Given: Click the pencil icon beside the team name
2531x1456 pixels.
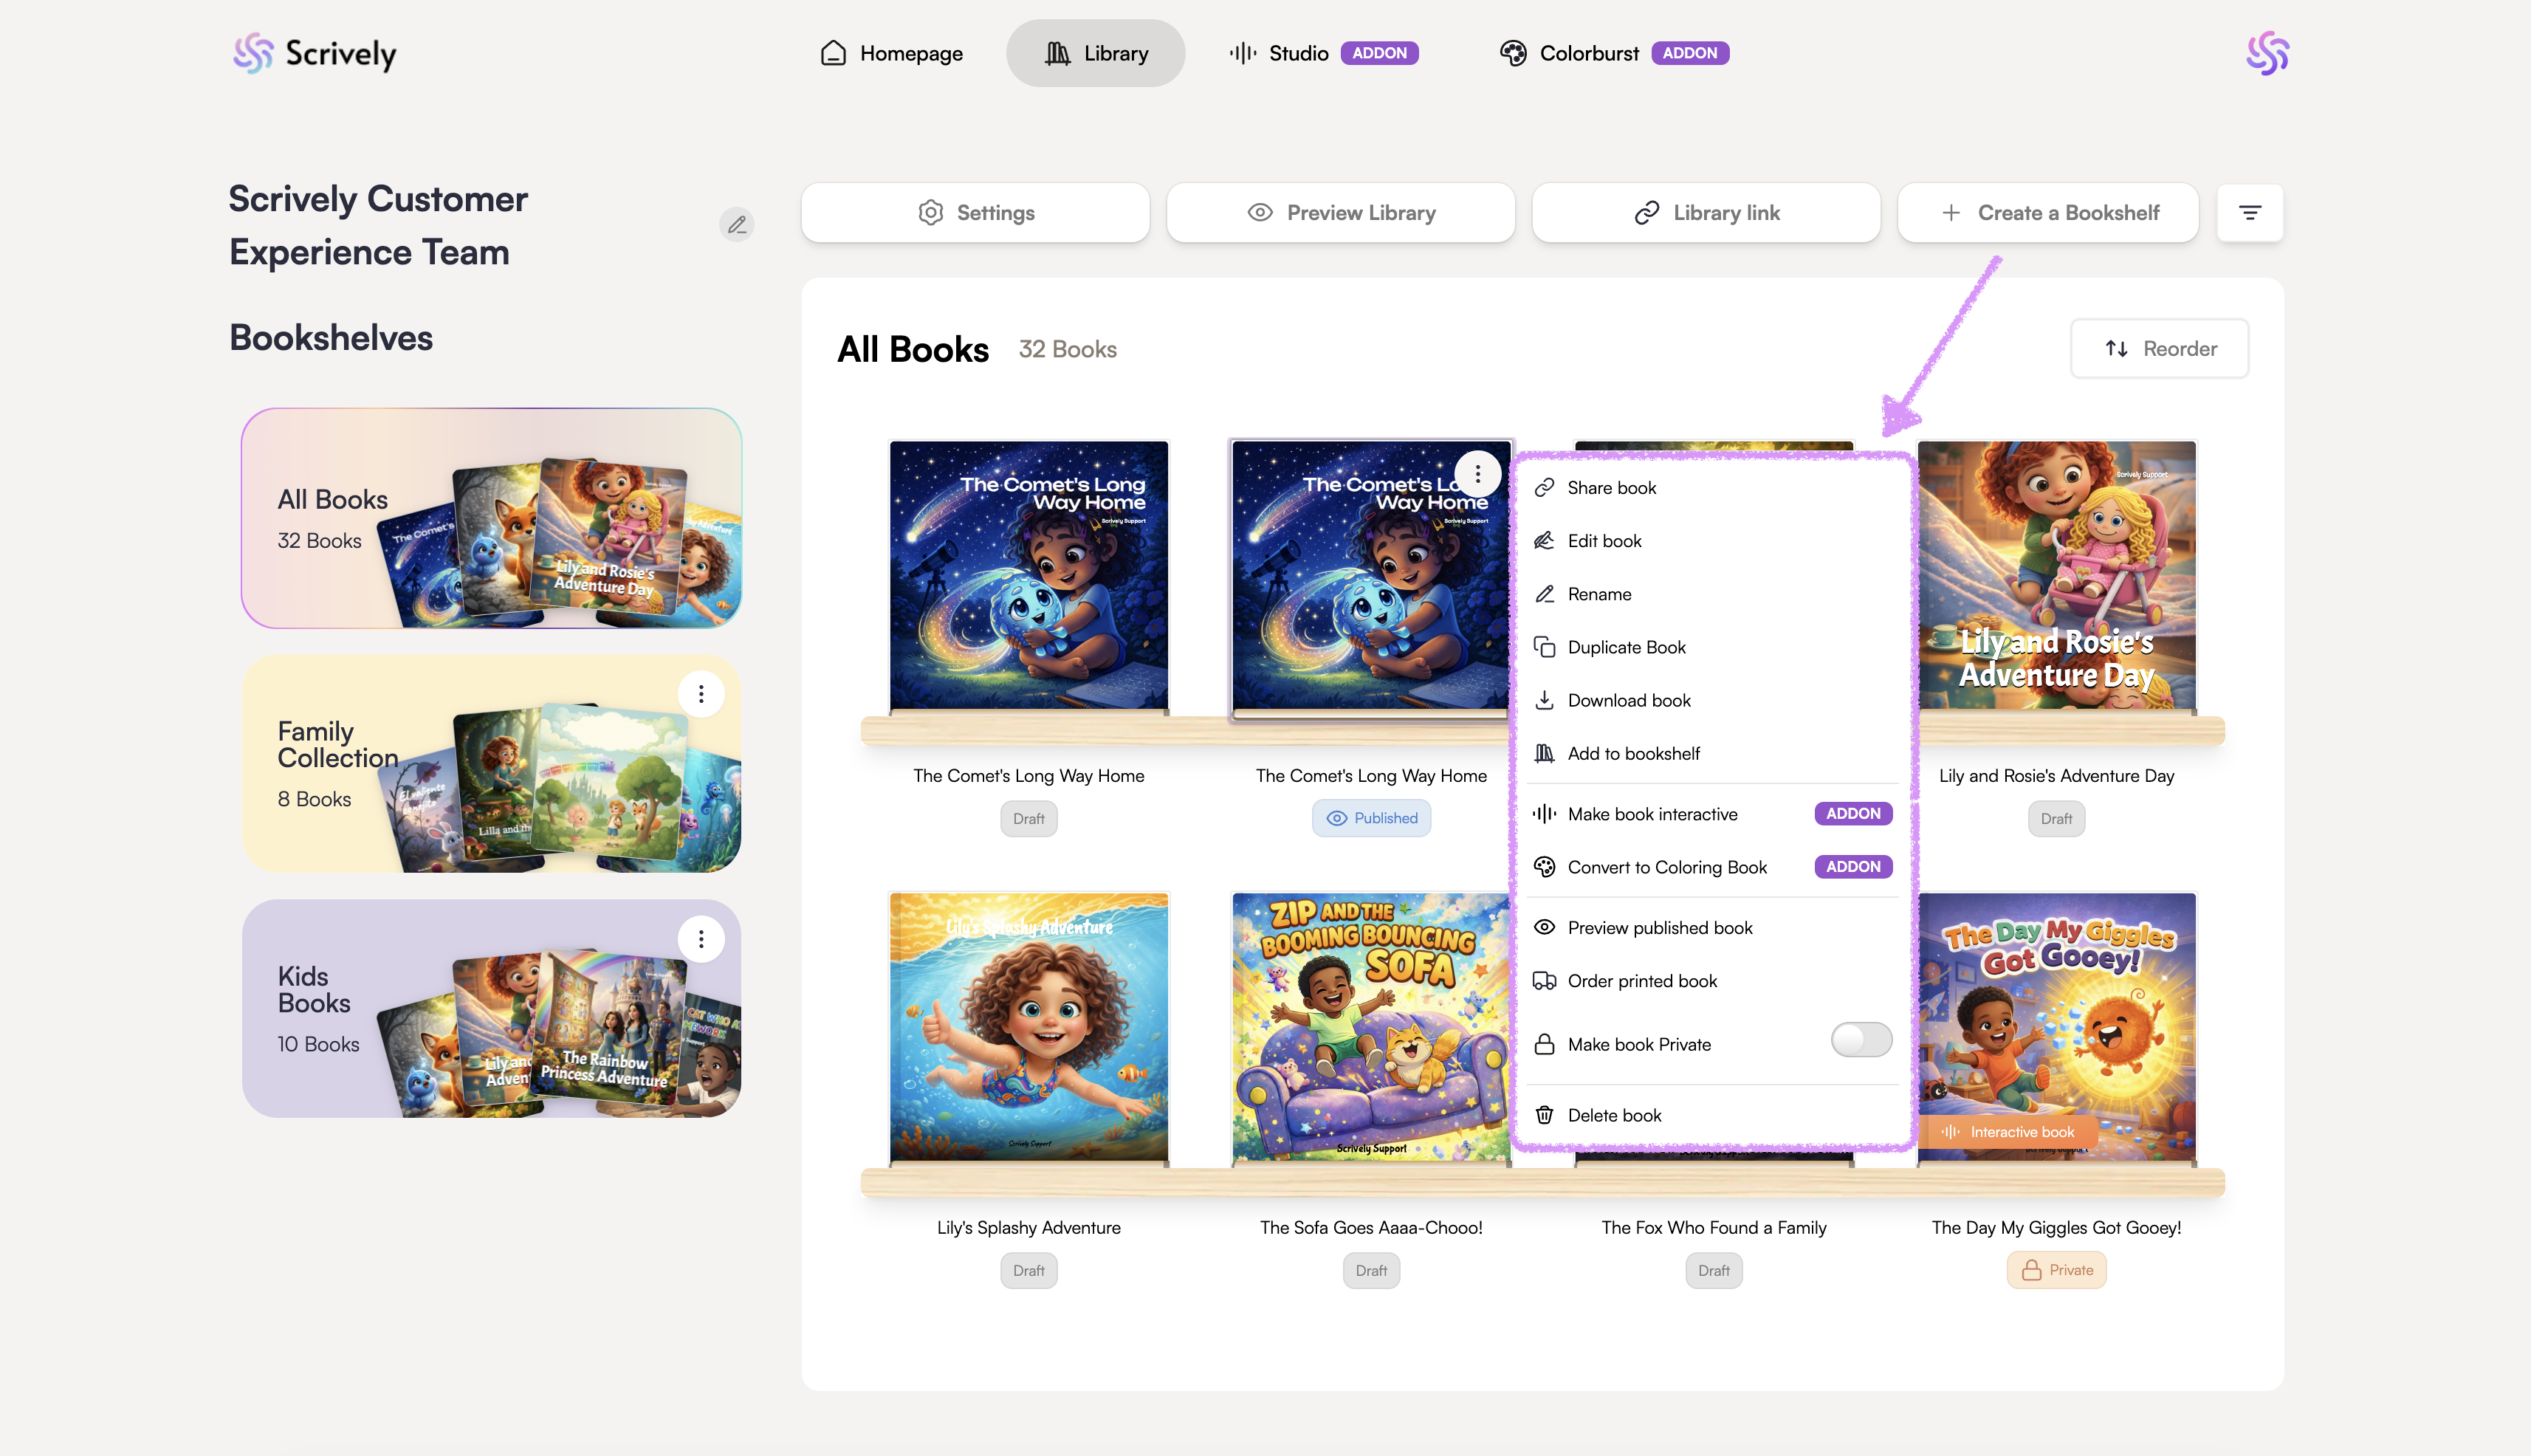Looking at the screenshot, I should (x=736, y=224).
